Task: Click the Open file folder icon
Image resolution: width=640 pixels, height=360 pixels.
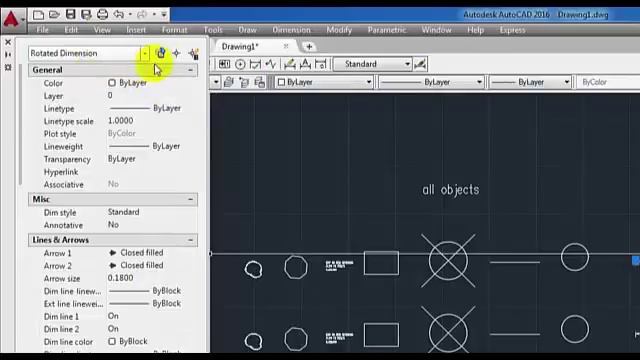Action: 54,15
